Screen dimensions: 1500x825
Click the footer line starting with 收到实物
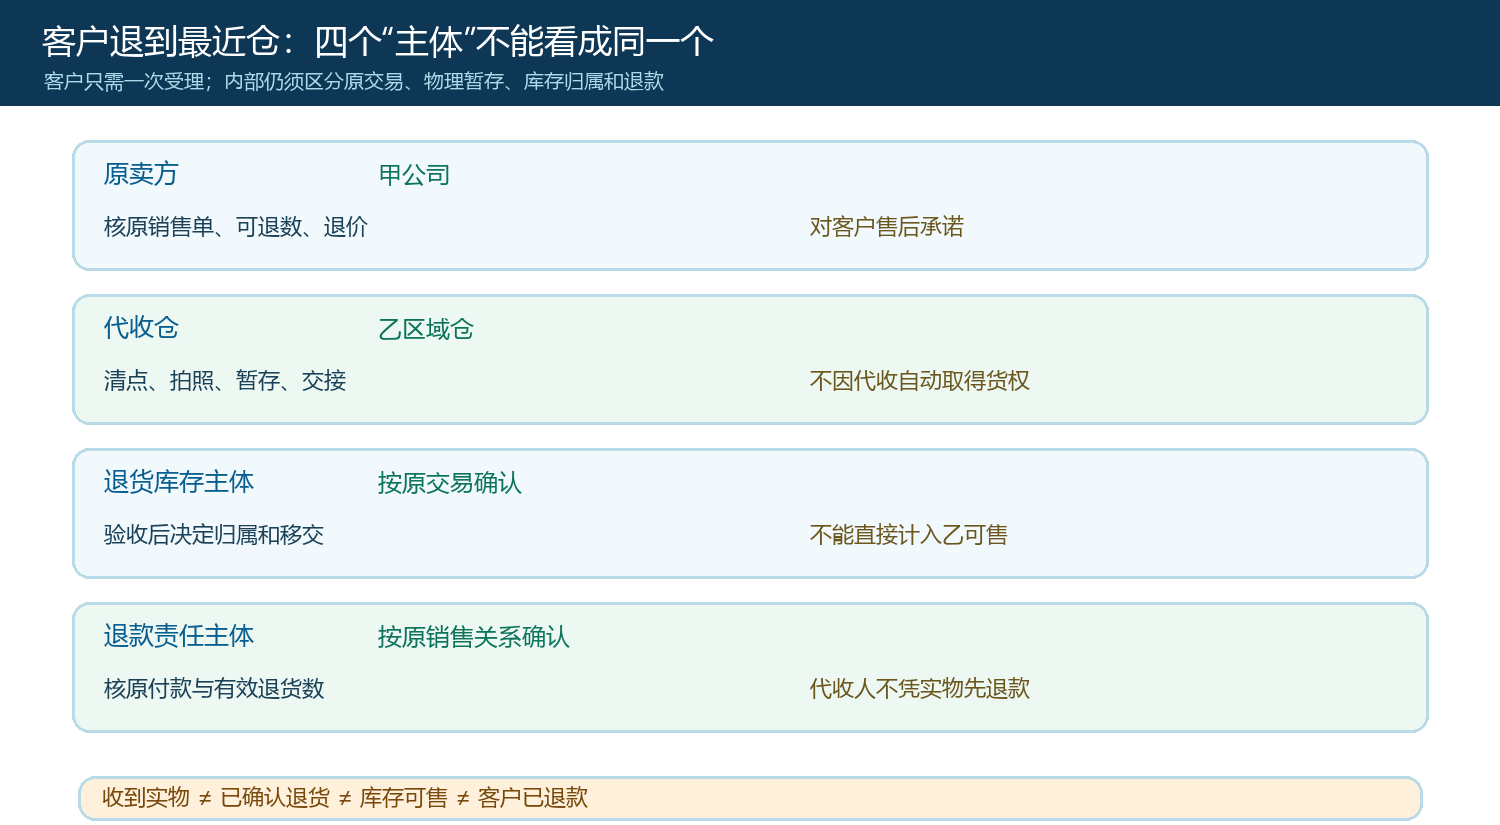(345, 798)
